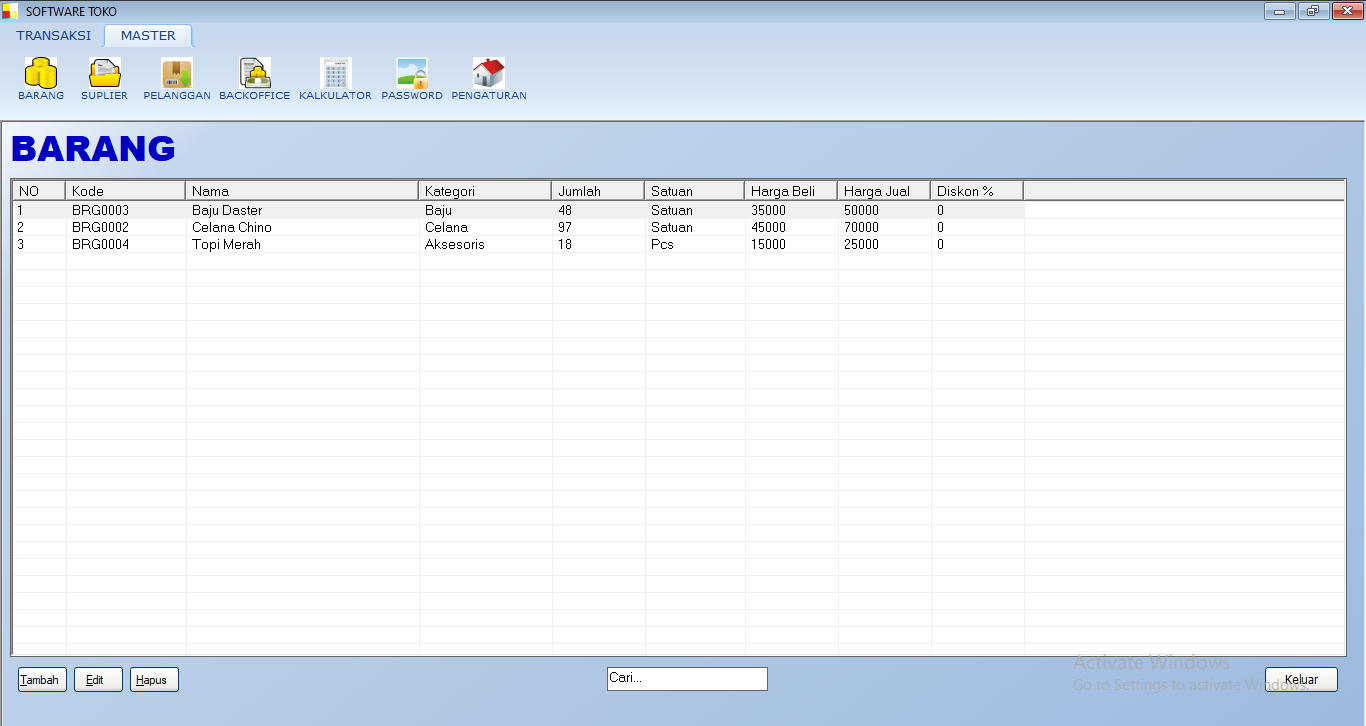Launch the BACKOFFICE icon

click(x=255, y=74)
